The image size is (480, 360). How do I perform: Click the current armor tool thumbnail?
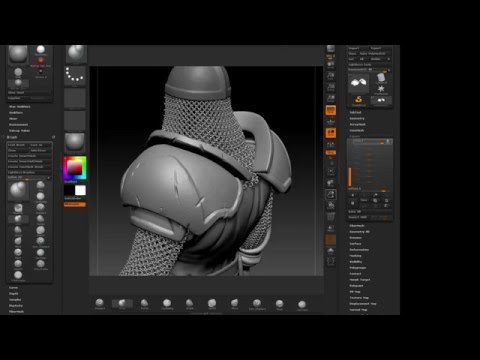[359, 83]
